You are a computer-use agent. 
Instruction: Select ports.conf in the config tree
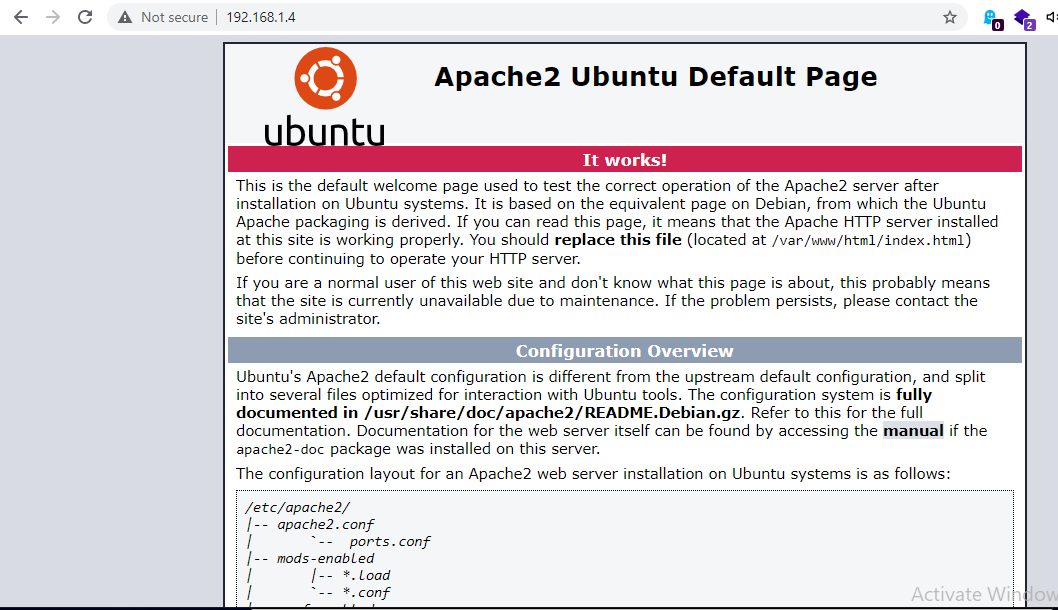coord(389,541)
